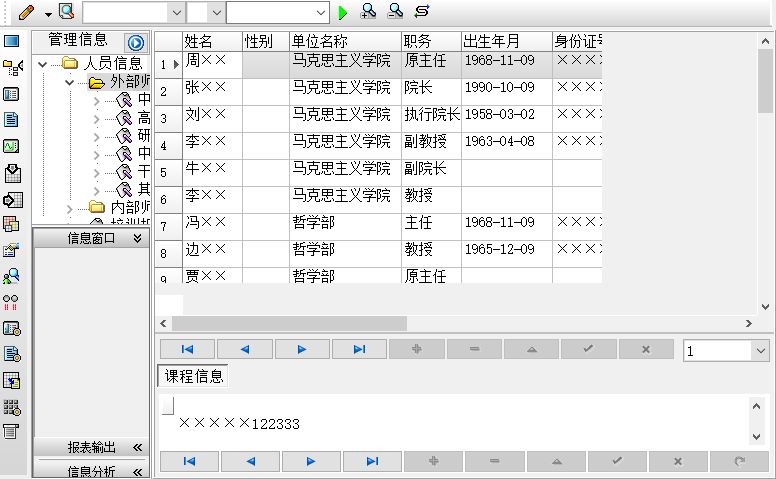This screenshot has width=776, height=479.
Task: Click the second binoculars find-next icon
Action: point(395,11)
